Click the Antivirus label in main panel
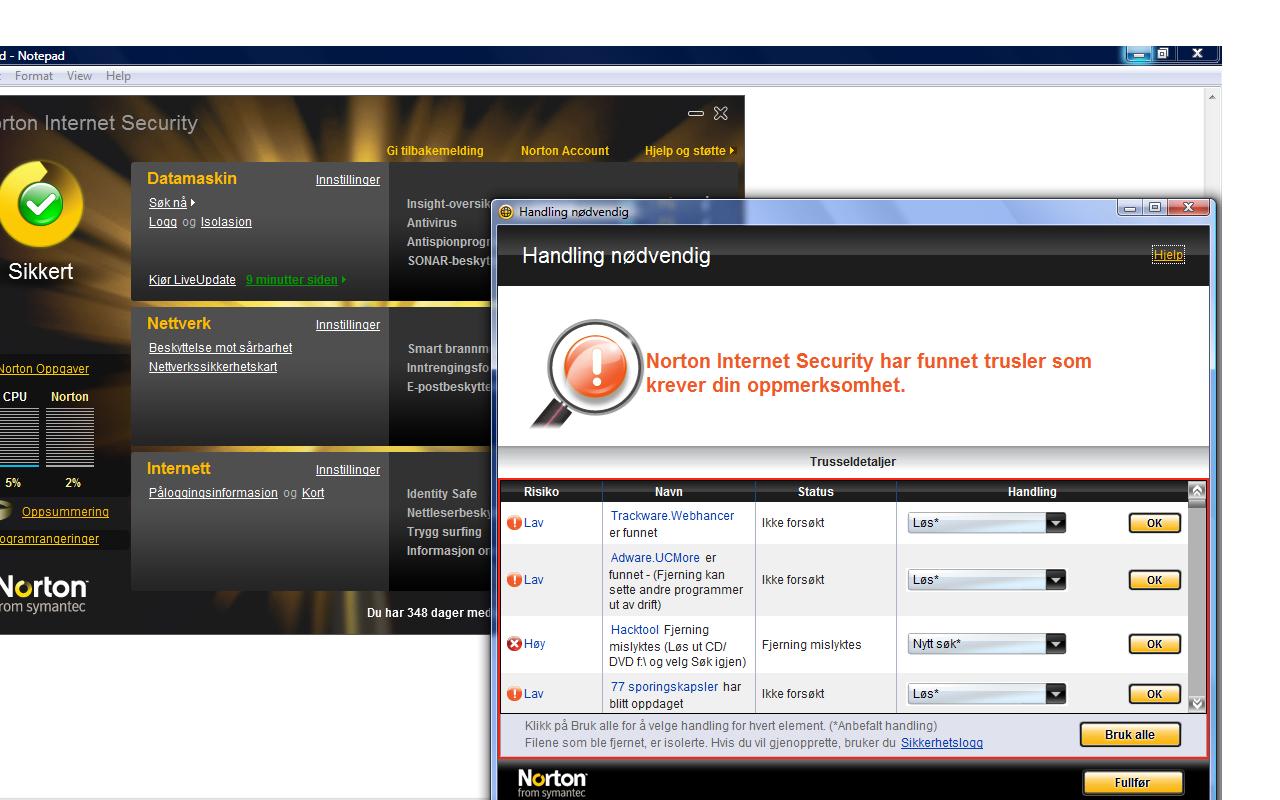 coord(432,223)
